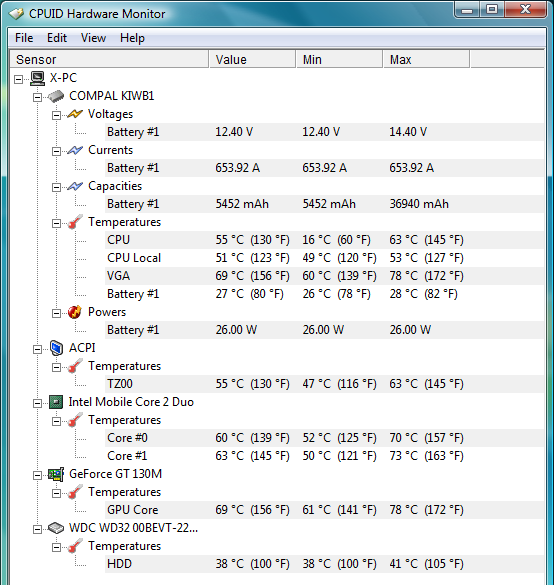The width and height of the screenshot is (554, 585).
Task: Click the Intel Mobile Core 2 Duo processor icon
Action: click(x=56, y=402)
